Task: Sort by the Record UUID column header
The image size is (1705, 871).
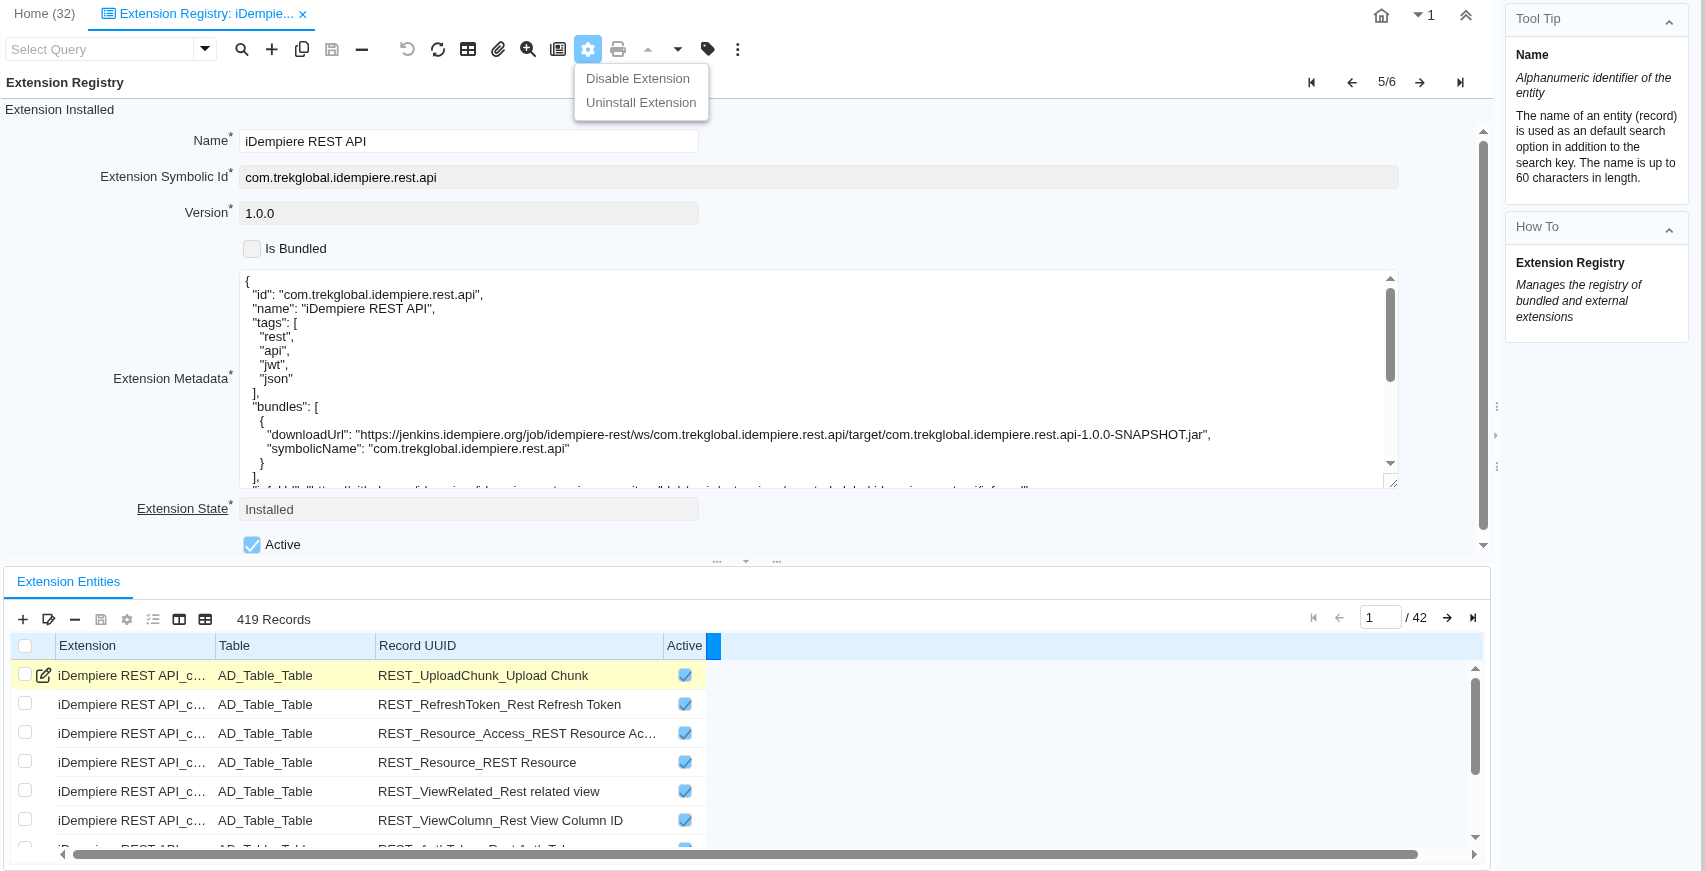Action: pyautogui.click(x=519, y=646)
